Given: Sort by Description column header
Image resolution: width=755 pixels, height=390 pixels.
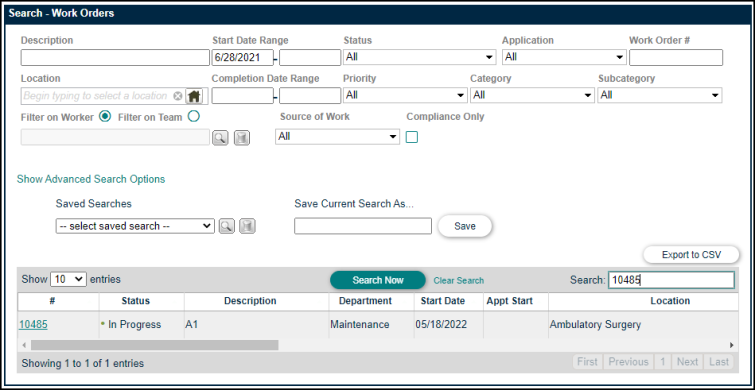Looking at the screenshot, I should pos(257,301).
